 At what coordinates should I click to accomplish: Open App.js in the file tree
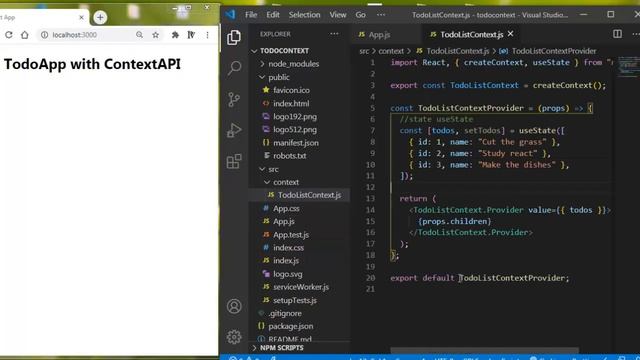point(284,221)
